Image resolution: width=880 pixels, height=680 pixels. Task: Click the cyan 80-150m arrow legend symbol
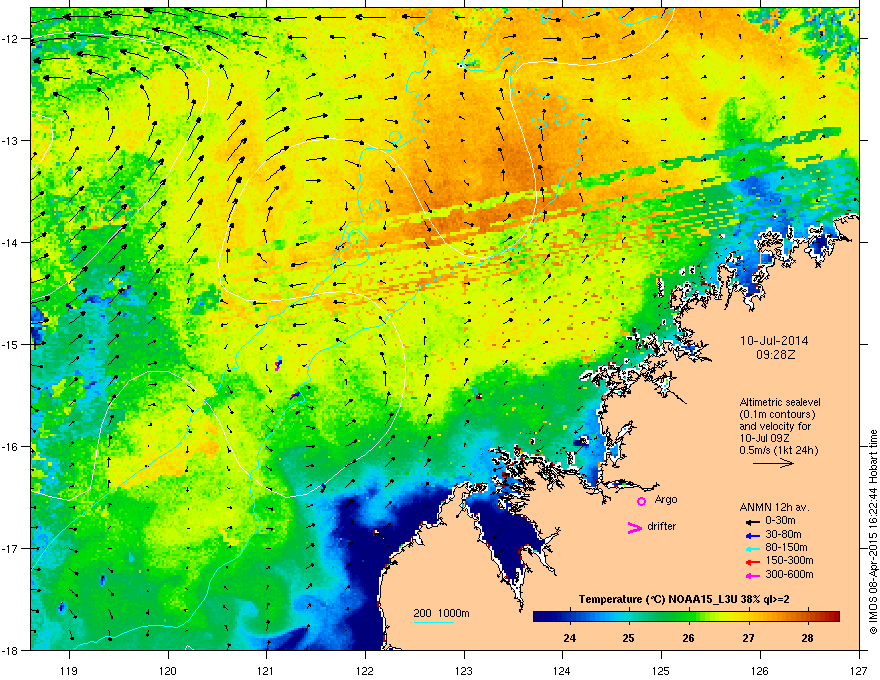[753, 548]
